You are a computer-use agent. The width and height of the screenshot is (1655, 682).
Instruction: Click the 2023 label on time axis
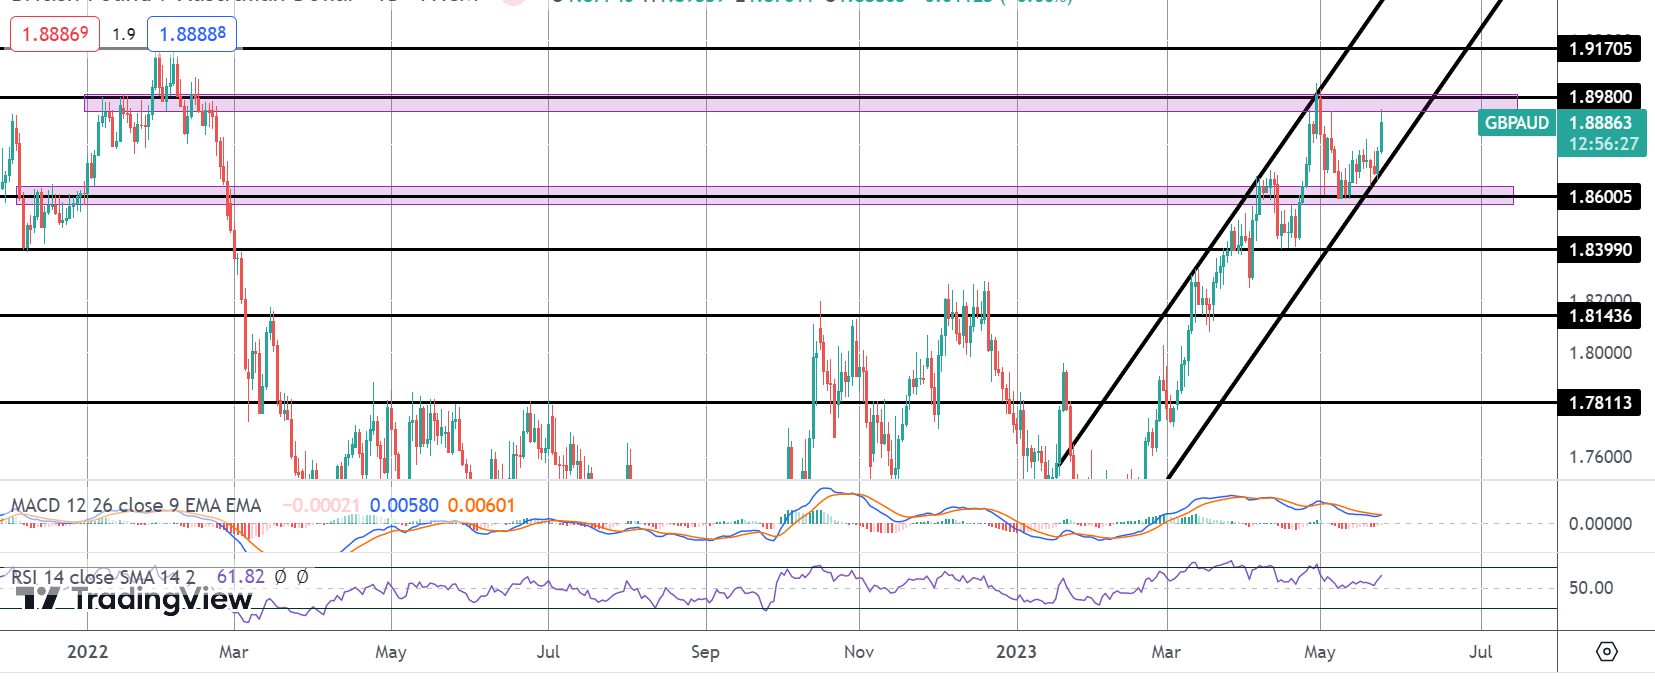(1016, 652)
